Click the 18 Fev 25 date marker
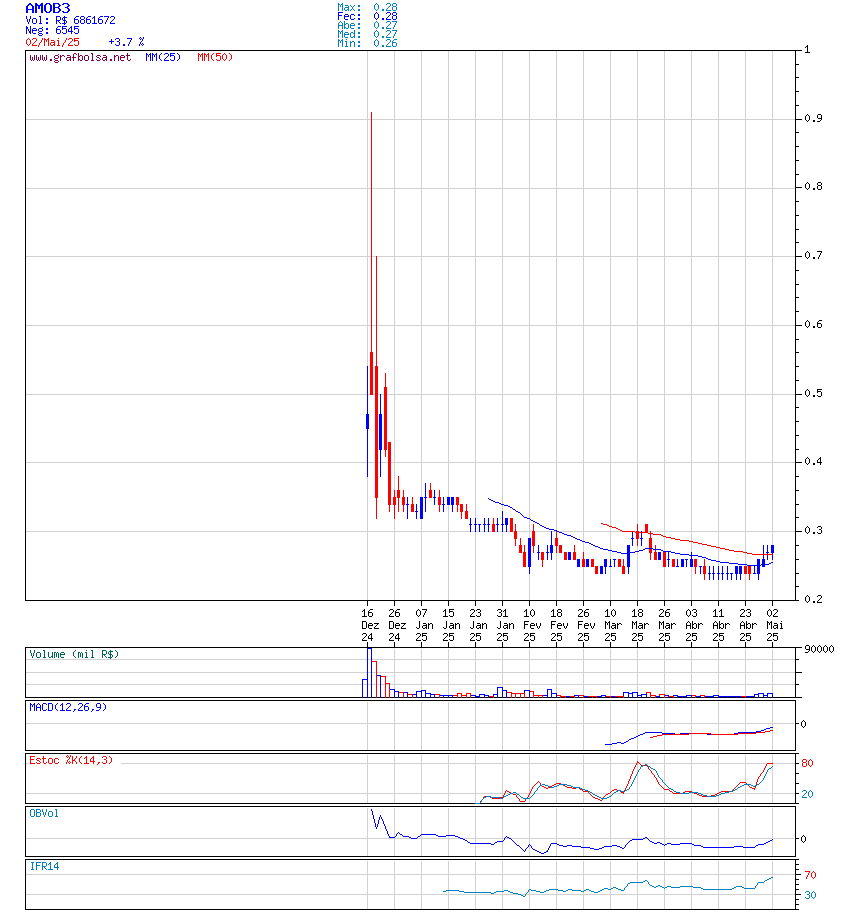850x920 pixels. point(558,625)
